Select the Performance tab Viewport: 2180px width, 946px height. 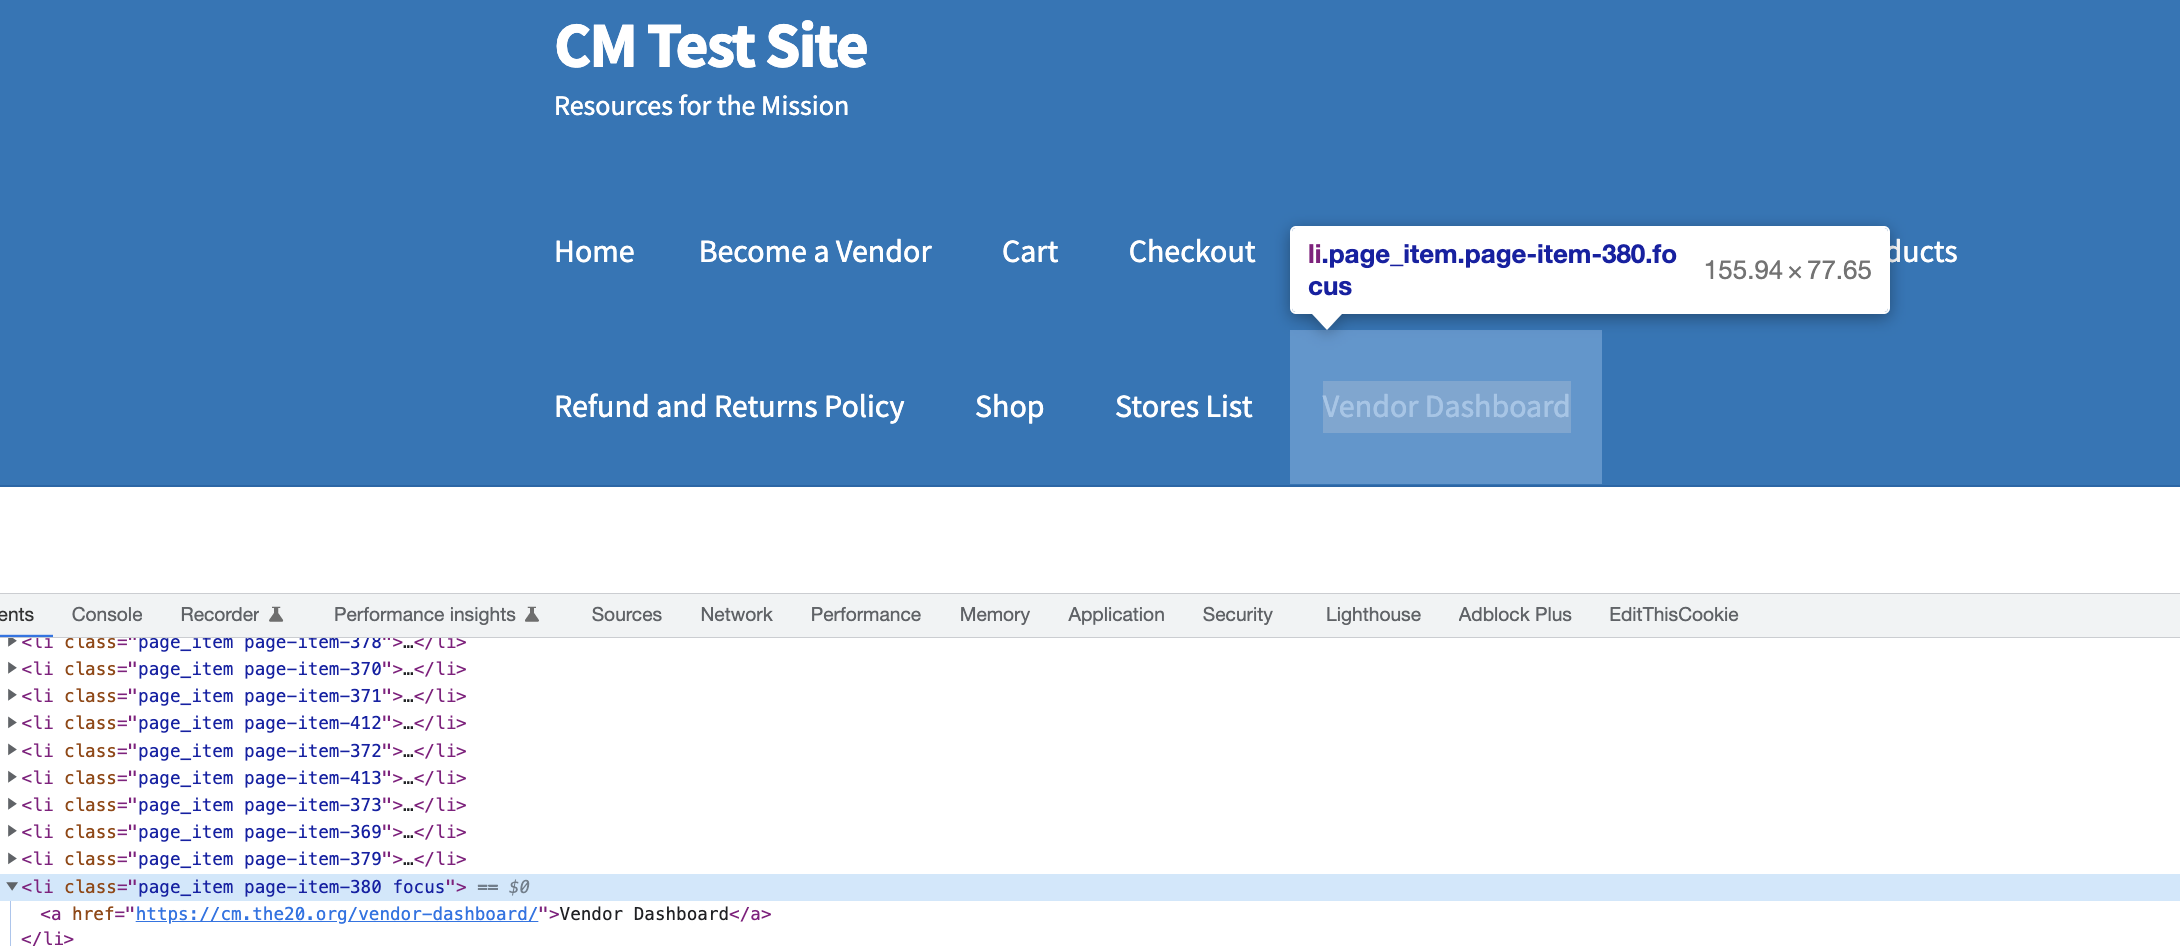[x=866, y=614]
